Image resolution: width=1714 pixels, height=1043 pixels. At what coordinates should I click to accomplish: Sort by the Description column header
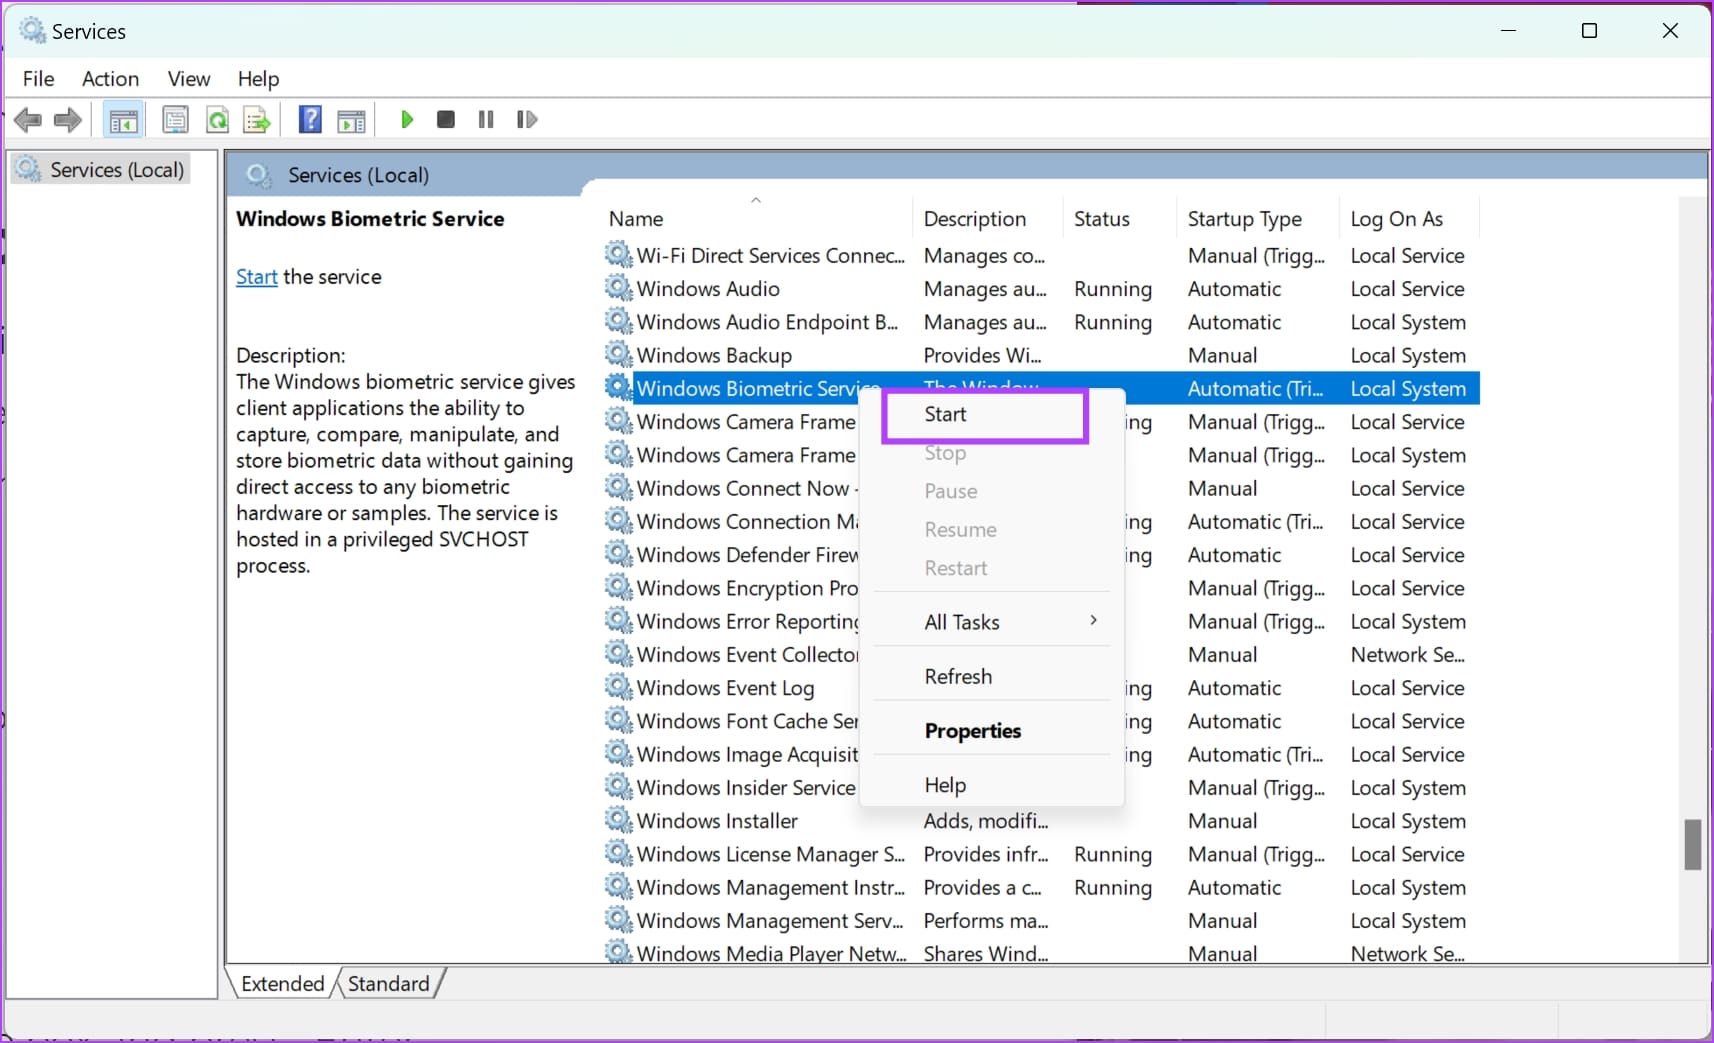[x=986, y=219]
